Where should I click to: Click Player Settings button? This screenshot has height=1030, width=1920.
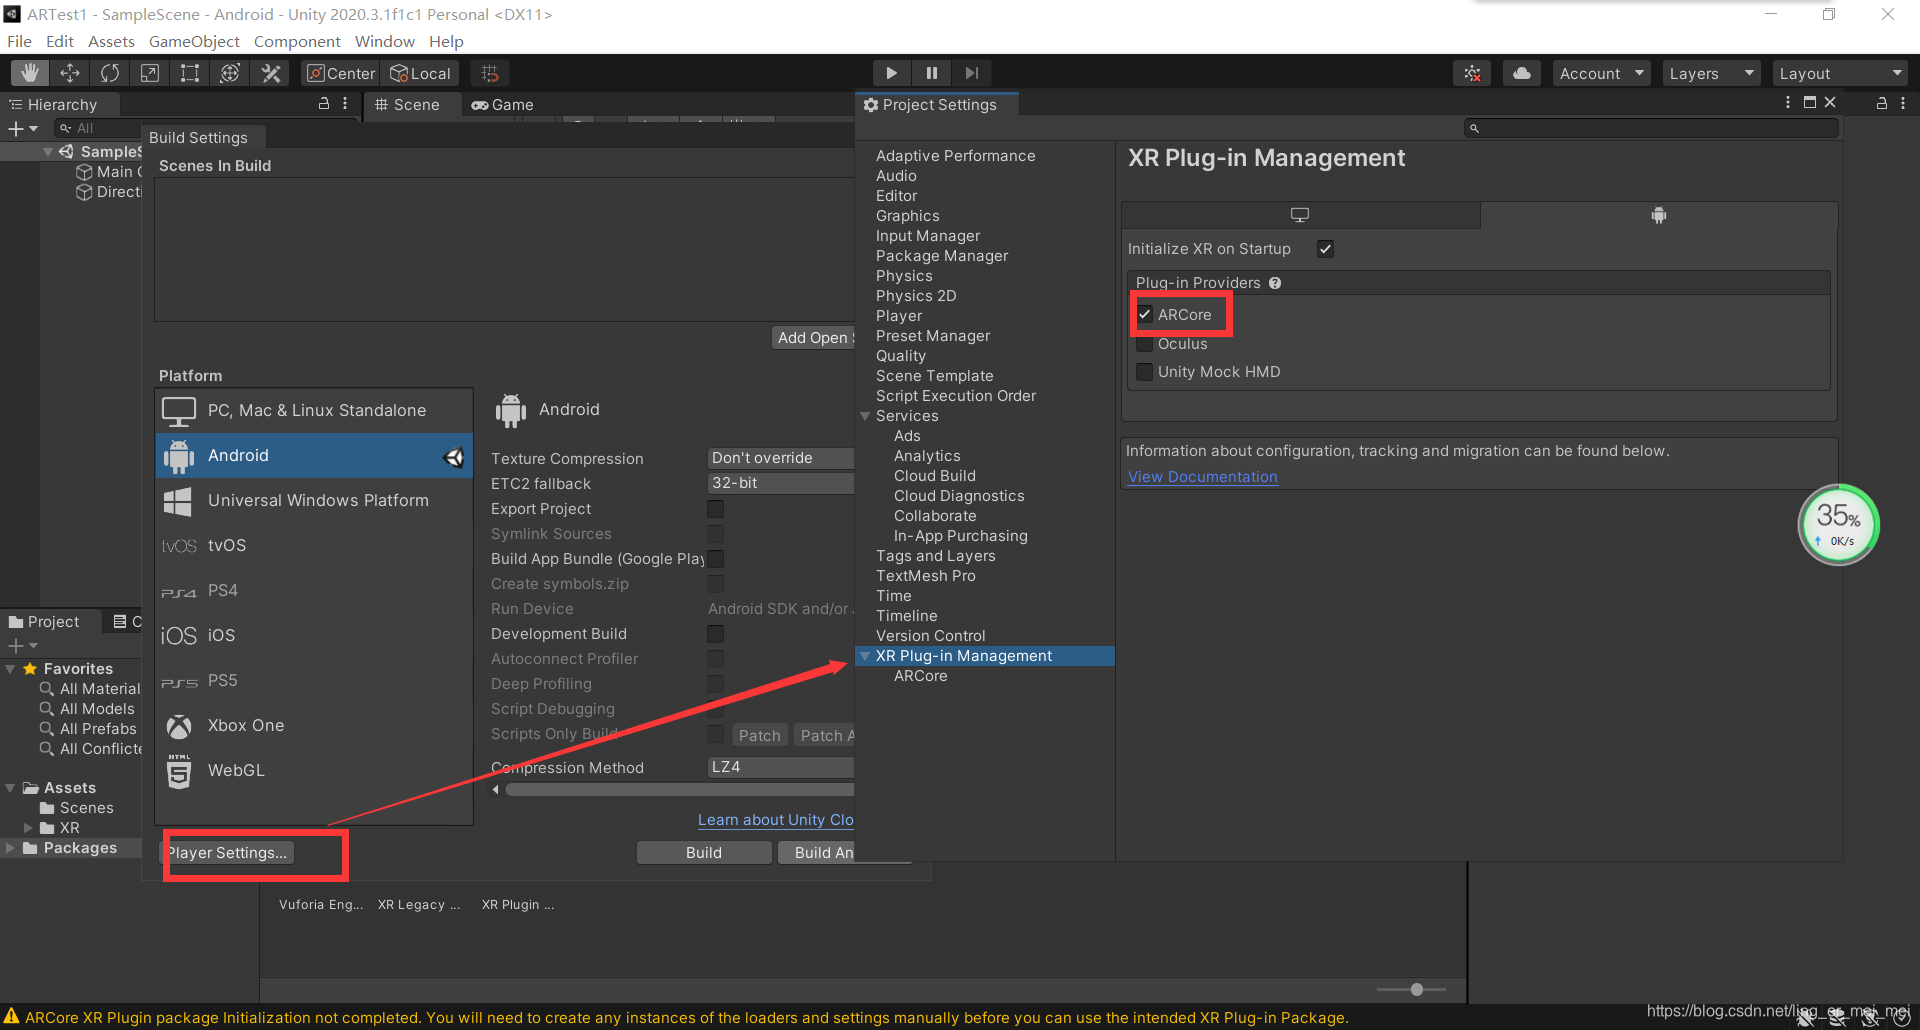coord(227,853)
